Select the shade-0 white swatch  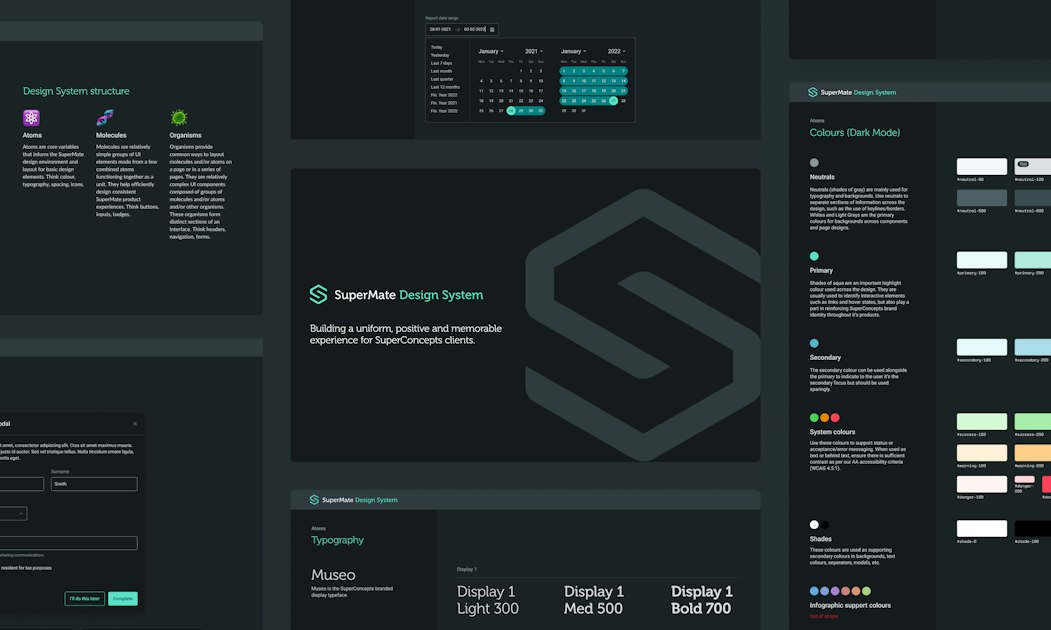point(981,529)
